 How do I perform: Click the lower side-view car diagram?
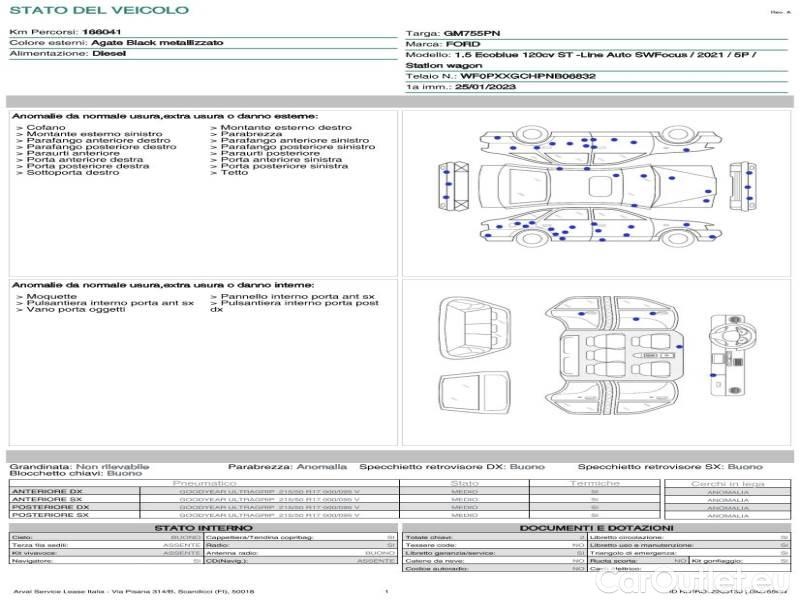pyautogui.click(x=597, y=230)
